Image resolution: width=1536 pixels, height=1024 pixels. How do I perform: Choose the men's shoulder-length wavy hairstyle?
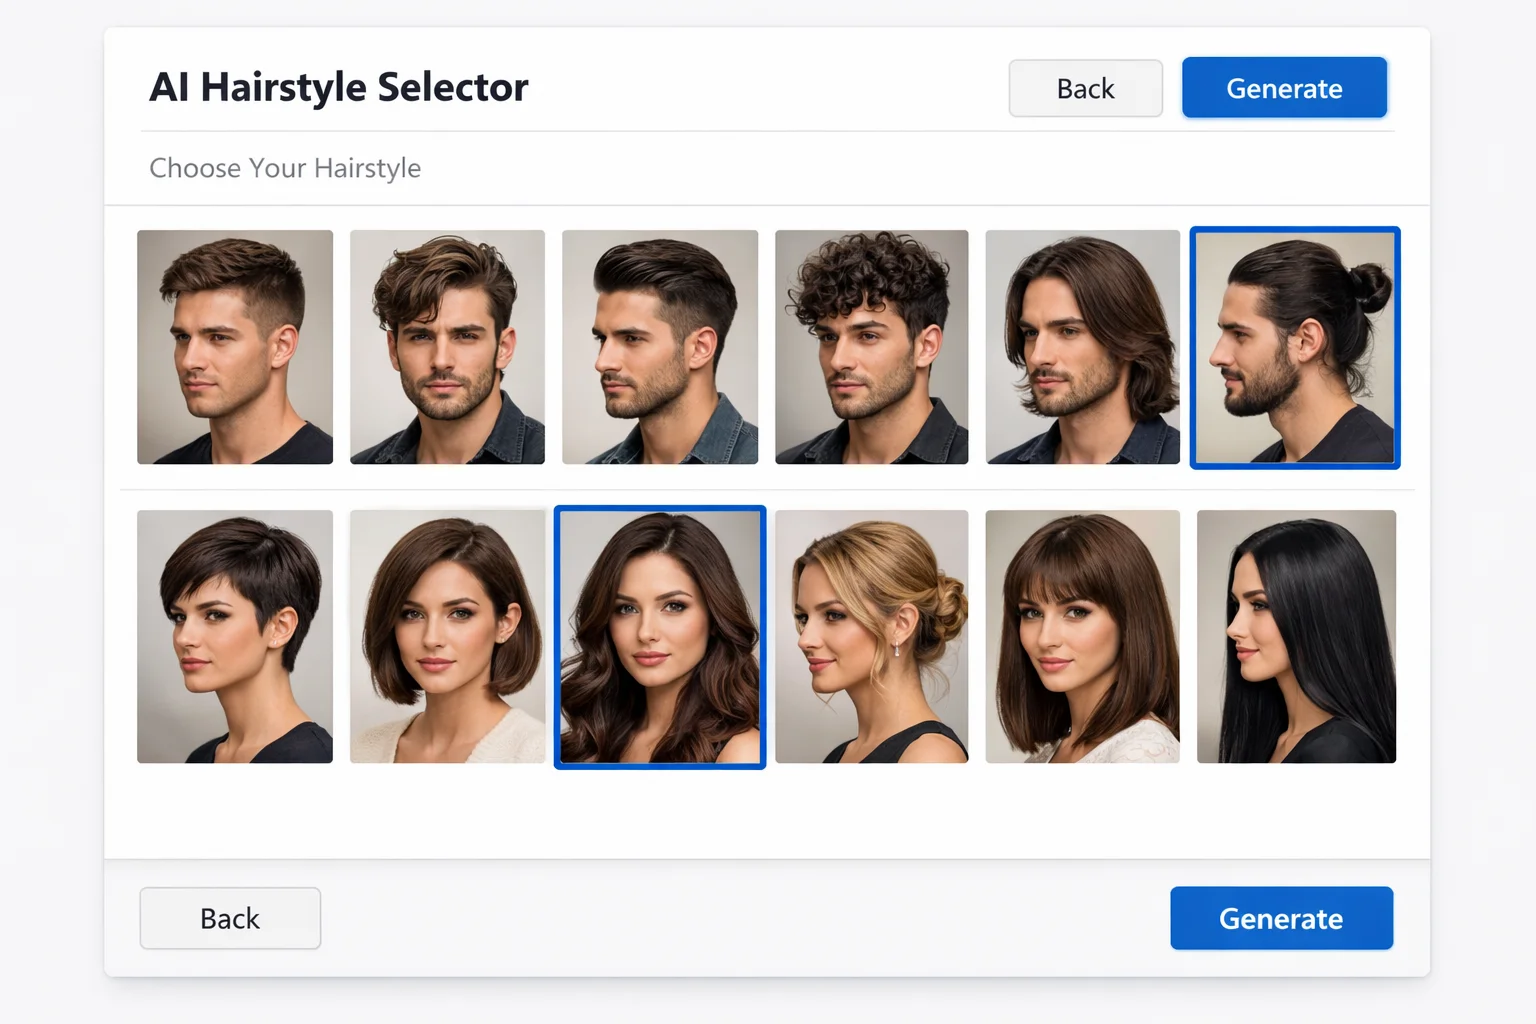point(1083,347)
